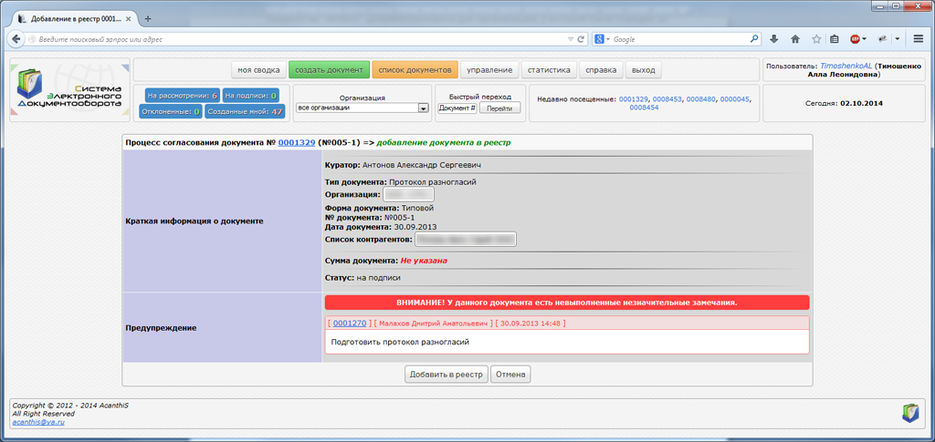
Task: Click 'Созданные мной: 47' counter button
Action: 245,112
